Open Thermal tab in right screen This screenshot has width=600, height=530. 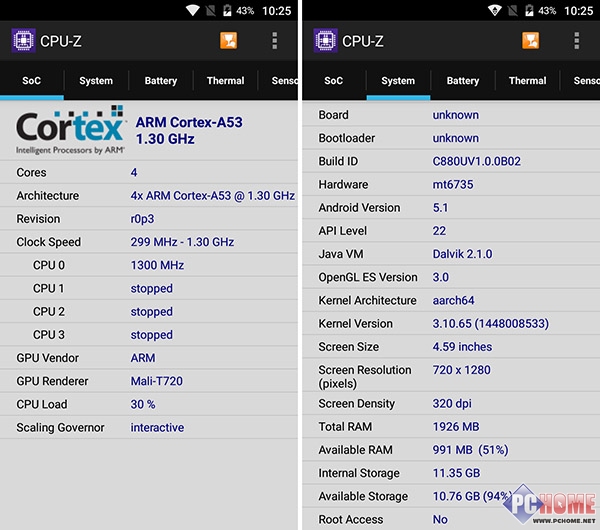click(527, 81)
